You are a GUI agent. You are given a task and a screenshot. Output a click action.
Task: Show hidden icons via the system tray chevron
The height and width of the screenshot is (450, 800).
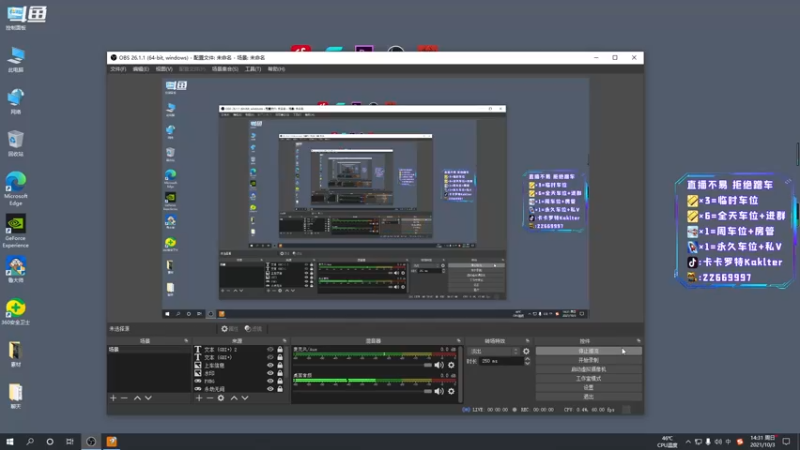pyautogui.click(x=688, y=442)
